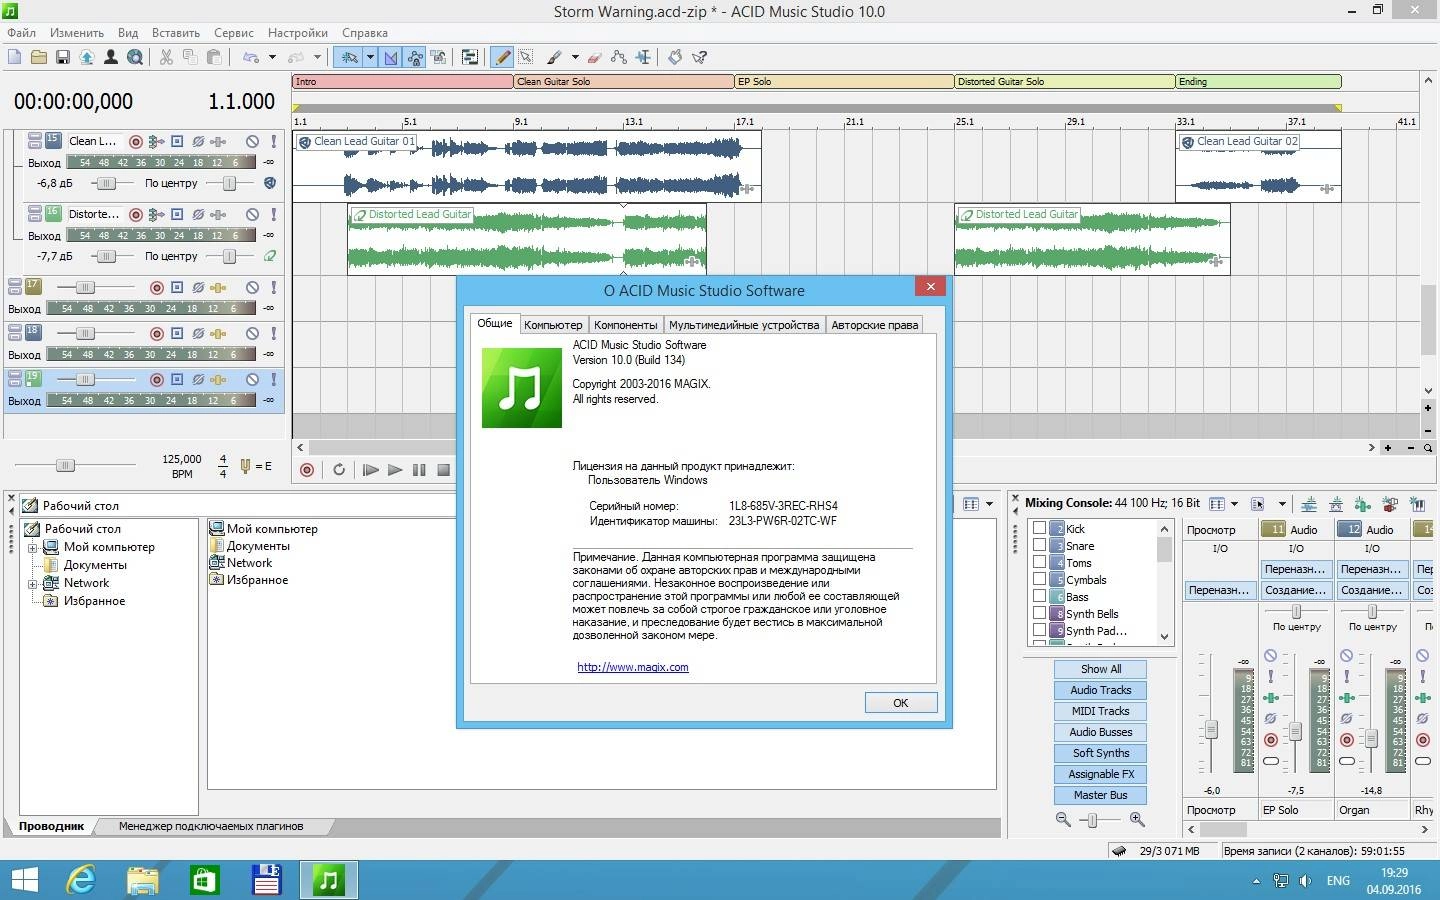Click the MIDI Tracks filter button
The height and width of the screenshot is (900, 1440).
[1100, 711]
